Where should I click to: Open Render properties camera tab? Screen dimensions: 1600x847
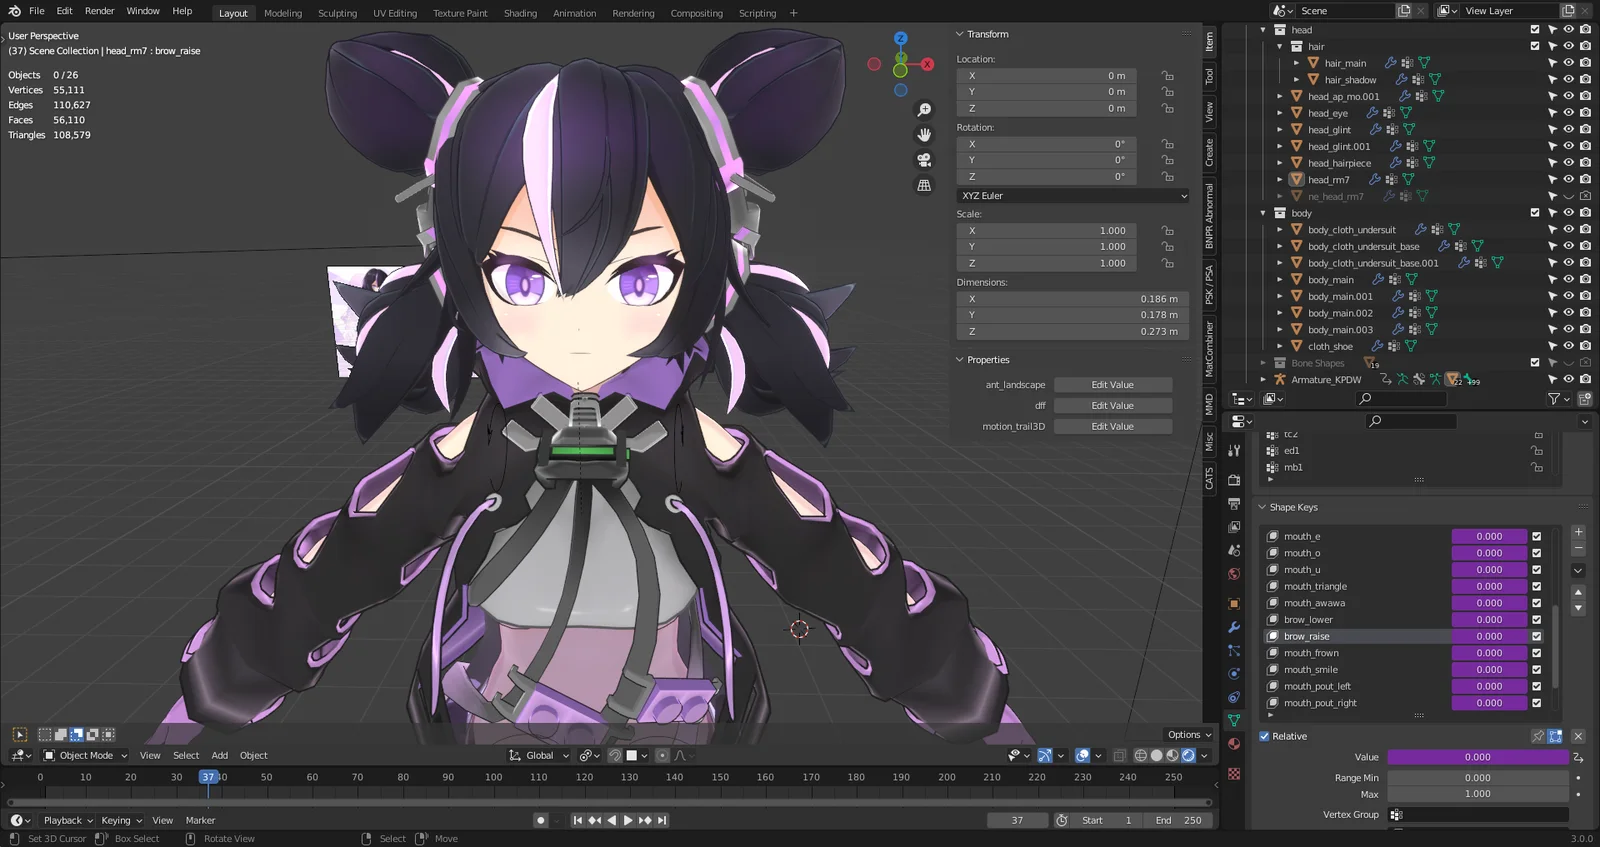coord(1234,480)
